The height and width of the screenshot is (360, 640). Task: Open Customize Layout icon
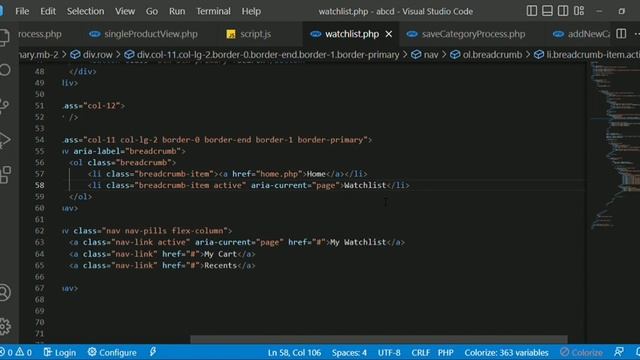click(x=579, y=11)
